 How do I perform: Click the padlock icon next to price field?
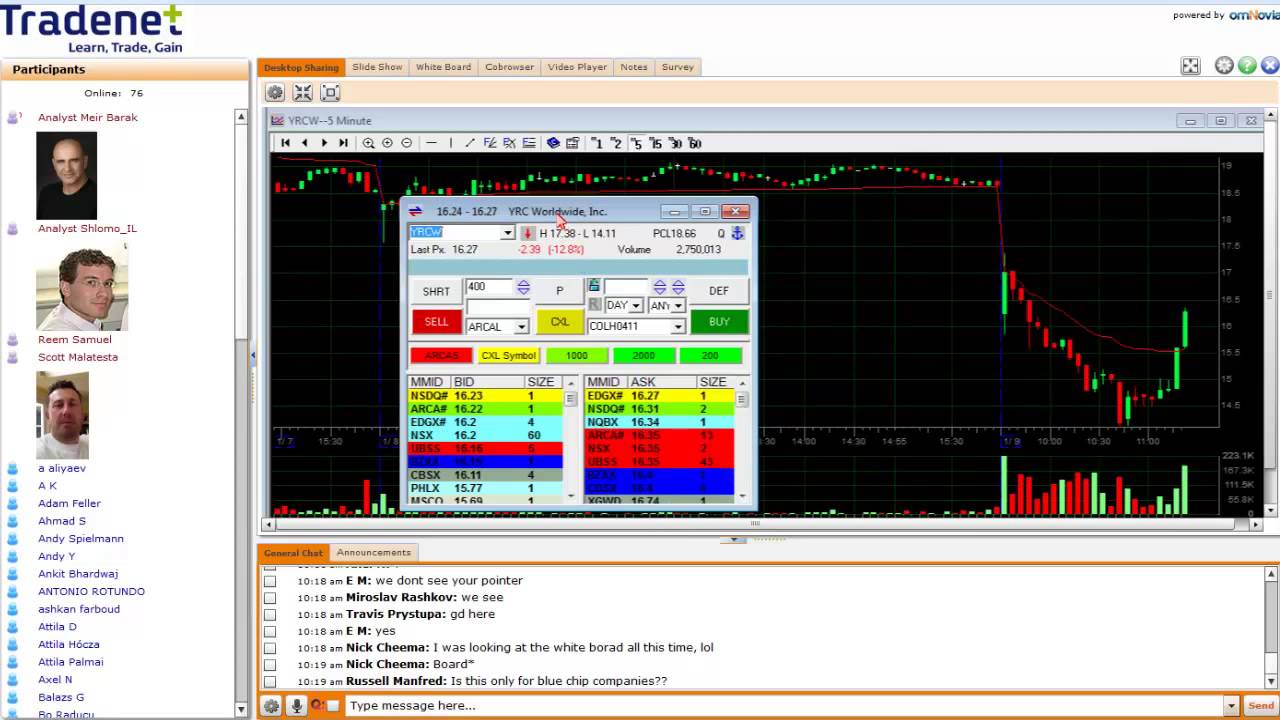coord(593,286)
